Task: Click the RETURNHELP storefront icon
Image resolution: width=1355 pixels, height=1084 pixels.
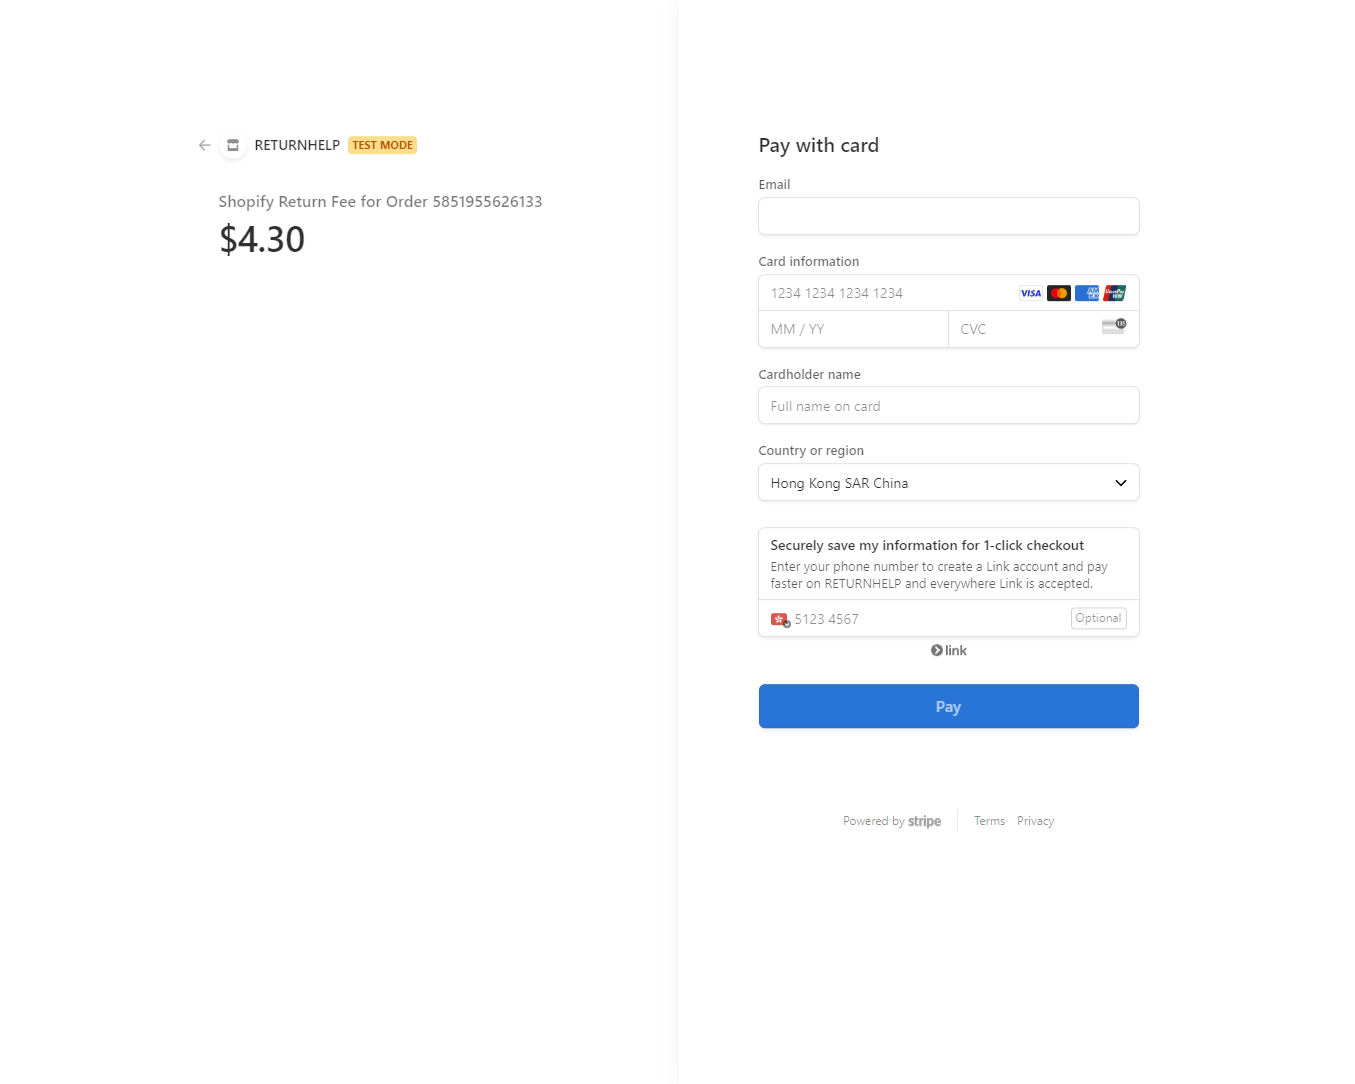Action: coord(232,145)
